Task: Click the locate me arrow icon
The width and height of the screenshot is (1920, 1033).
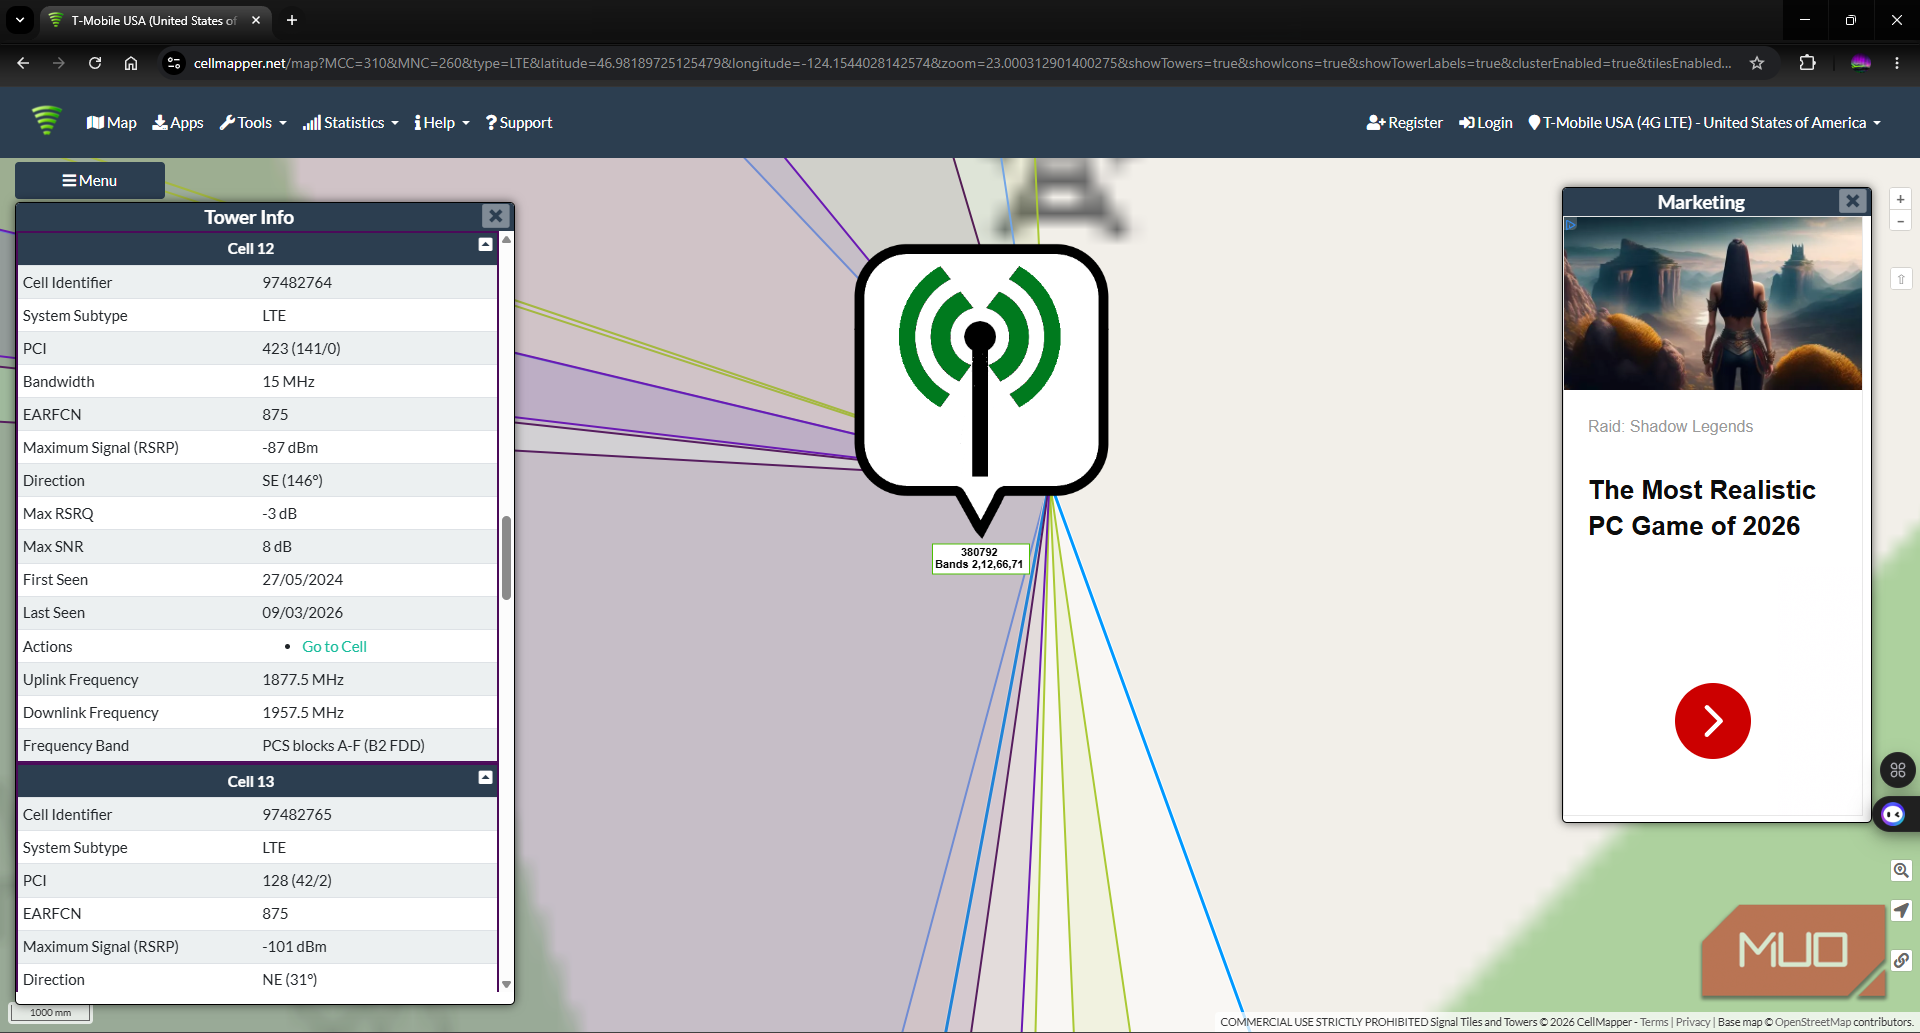Action: (x=1901, y=911)
